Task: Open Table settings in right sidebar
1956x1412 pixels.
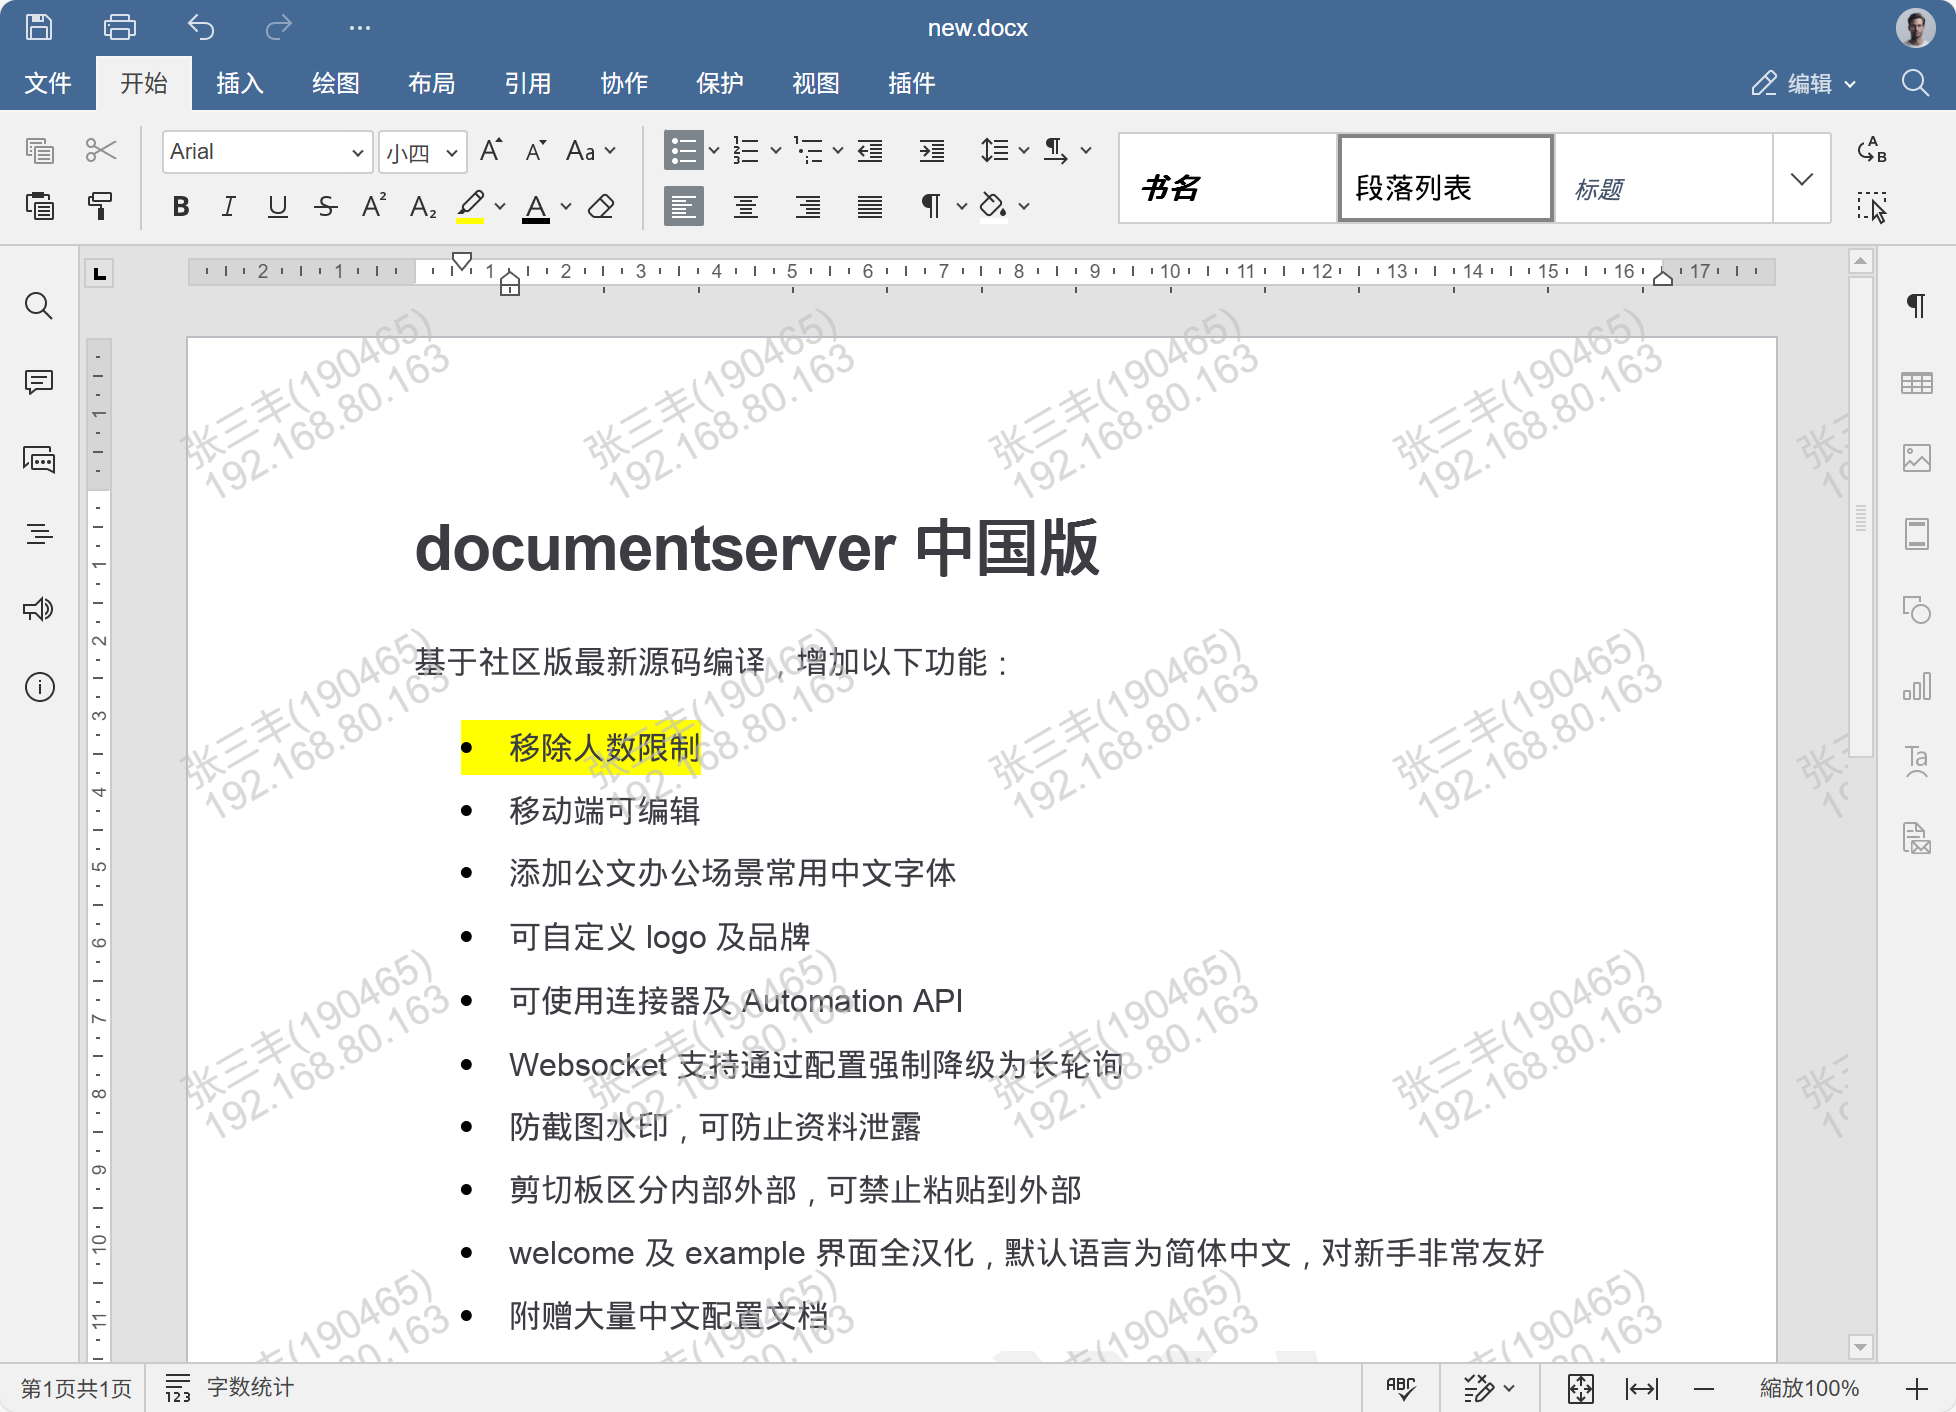Action: [x=1916, y=383]
